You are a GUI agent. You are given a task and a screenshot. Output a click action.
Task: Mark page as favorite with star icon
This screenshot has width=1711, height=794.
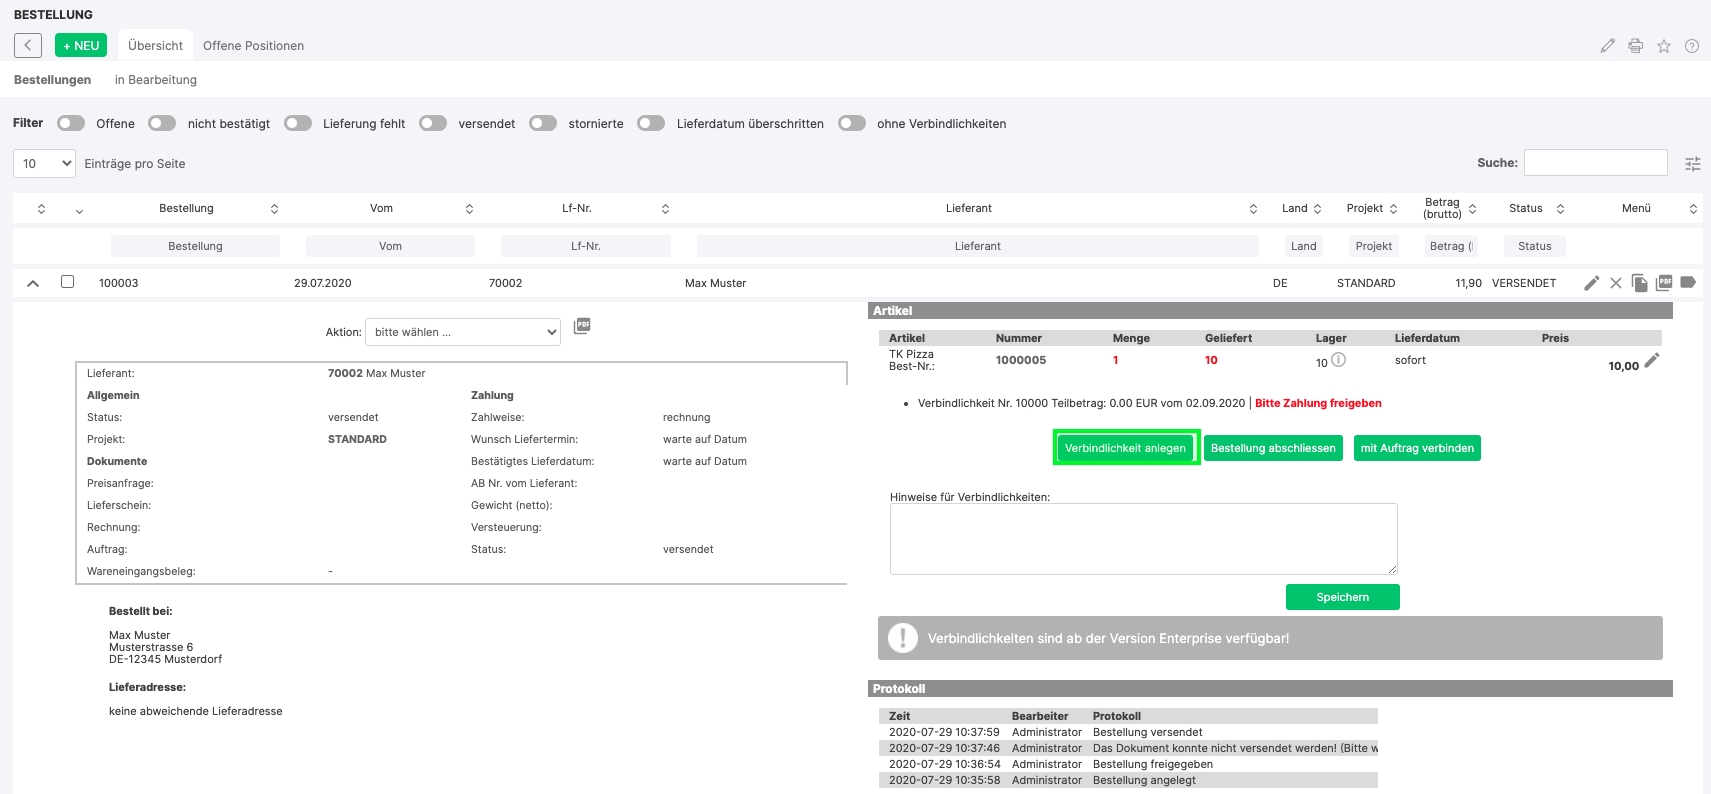1664,46
